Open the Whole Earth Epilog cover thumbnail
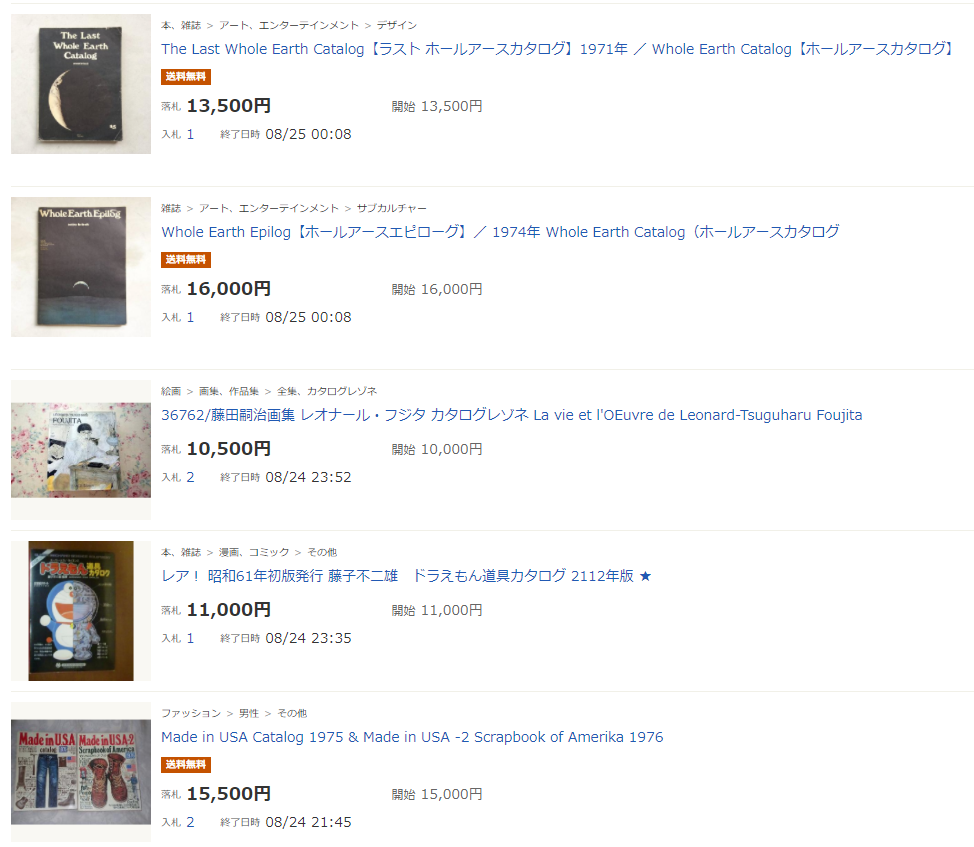The image size is (974, 847). pyautogui.click(x=81, y=267)
